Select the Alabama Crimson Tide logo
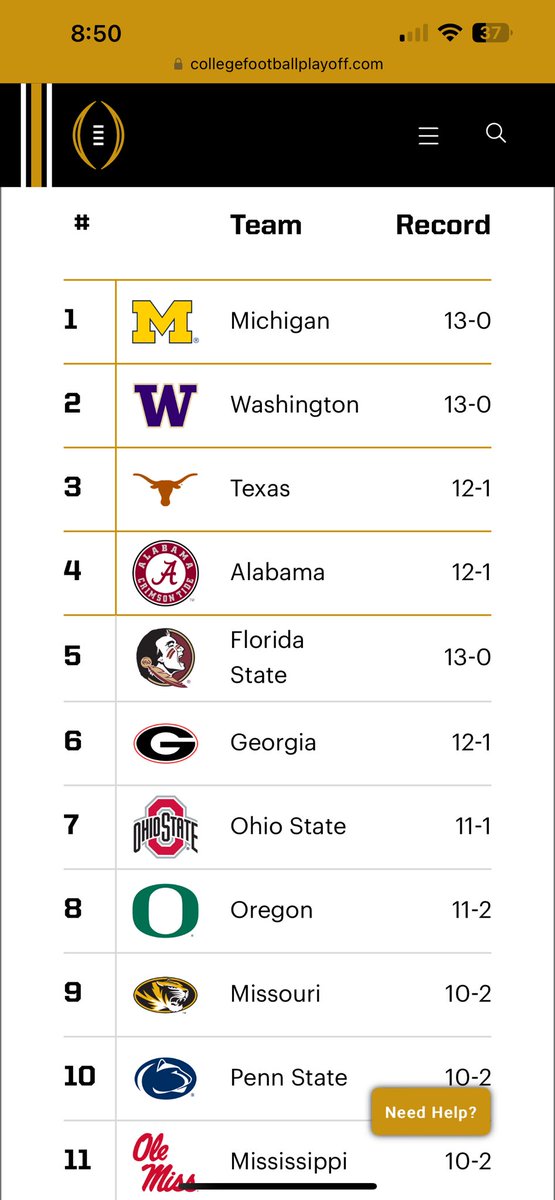Screen dimensions: 555x1200 coord(166,573)
